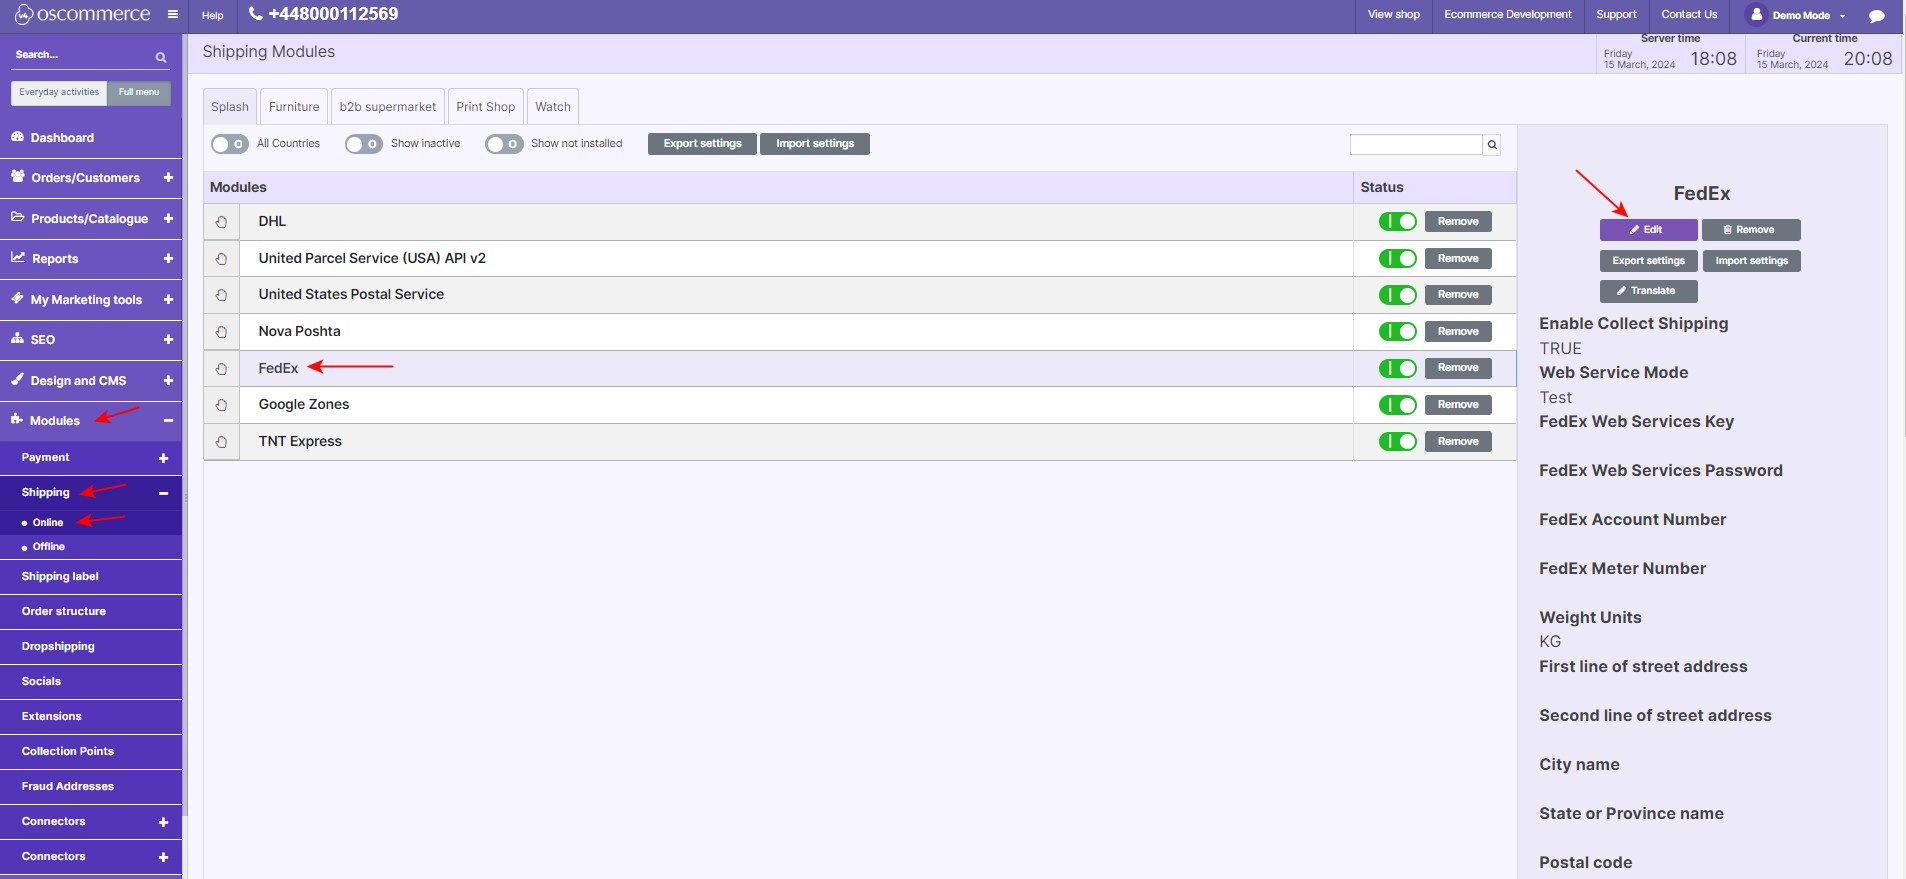Image resolution: width=1906 pixels, height=879 pixels.
Task: Collapse the Modules sidebar section
Action: pos(168,421)
